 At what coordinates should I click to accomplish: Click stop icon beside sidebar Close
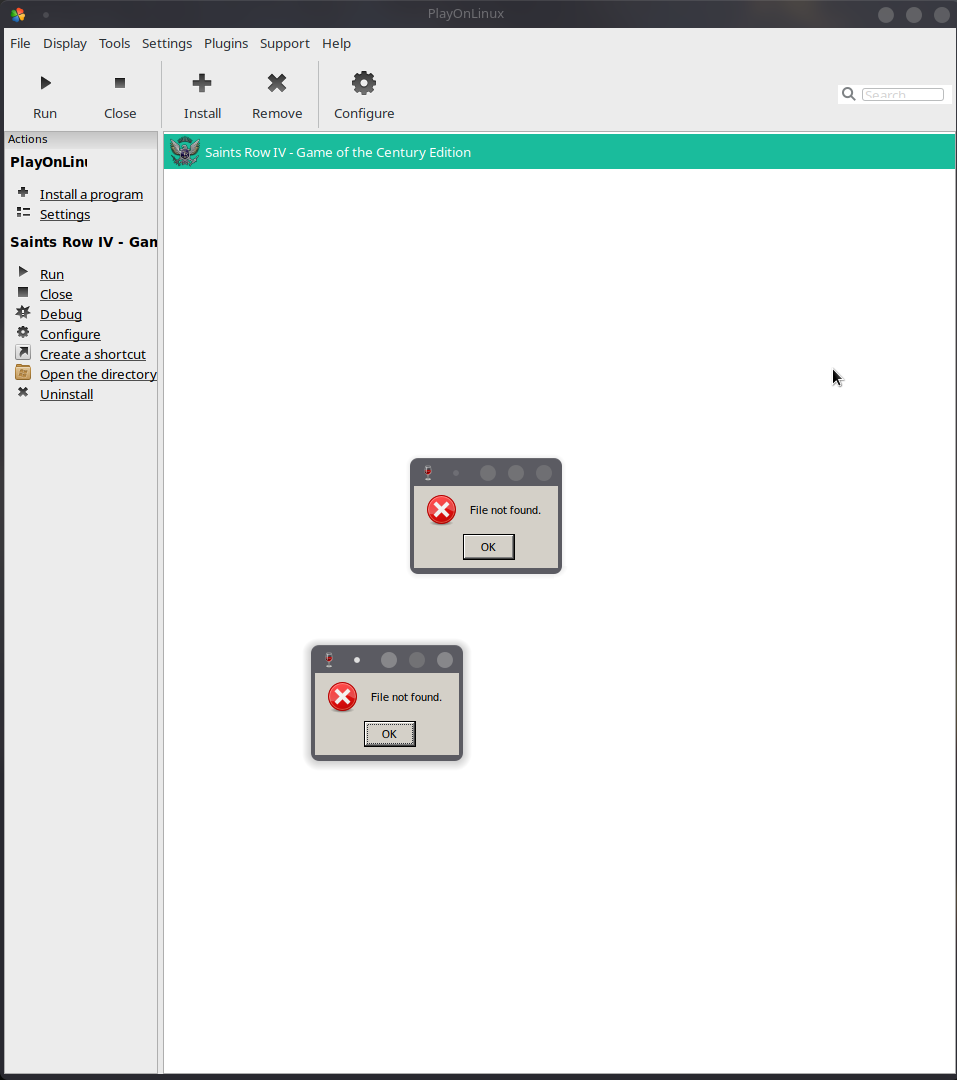click(x=23, y=292)
